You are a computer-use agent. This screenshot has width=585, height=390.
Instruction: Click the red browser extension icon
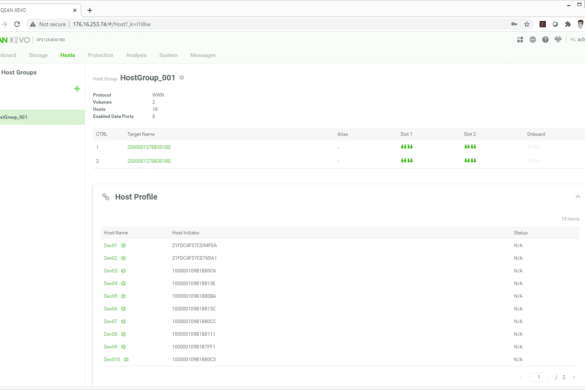click(x=543, y=24)
